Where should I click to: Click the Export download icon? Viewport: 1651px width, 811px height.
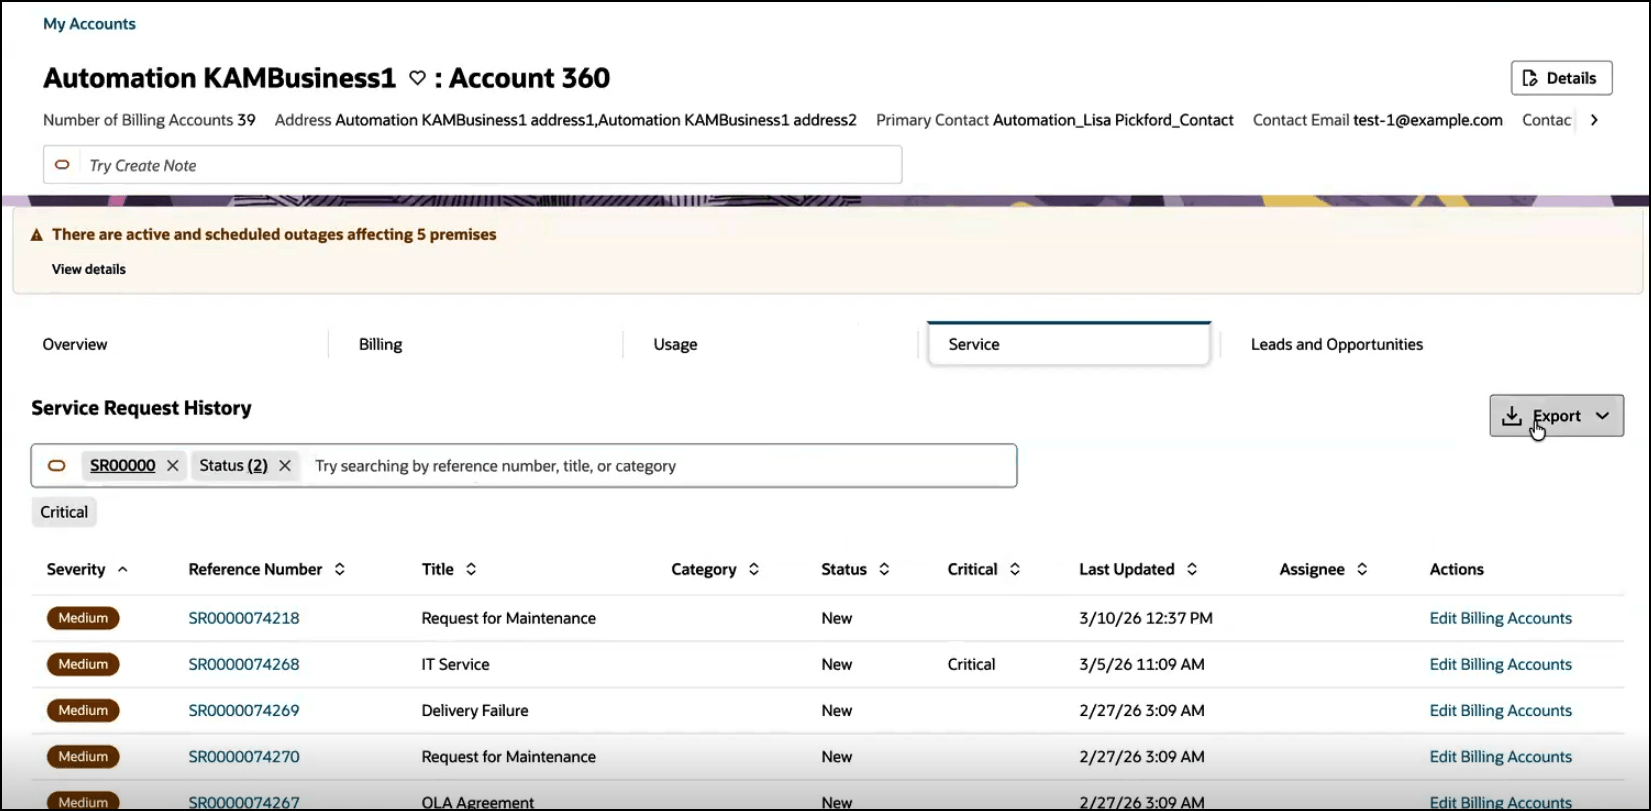[1512, 416]
